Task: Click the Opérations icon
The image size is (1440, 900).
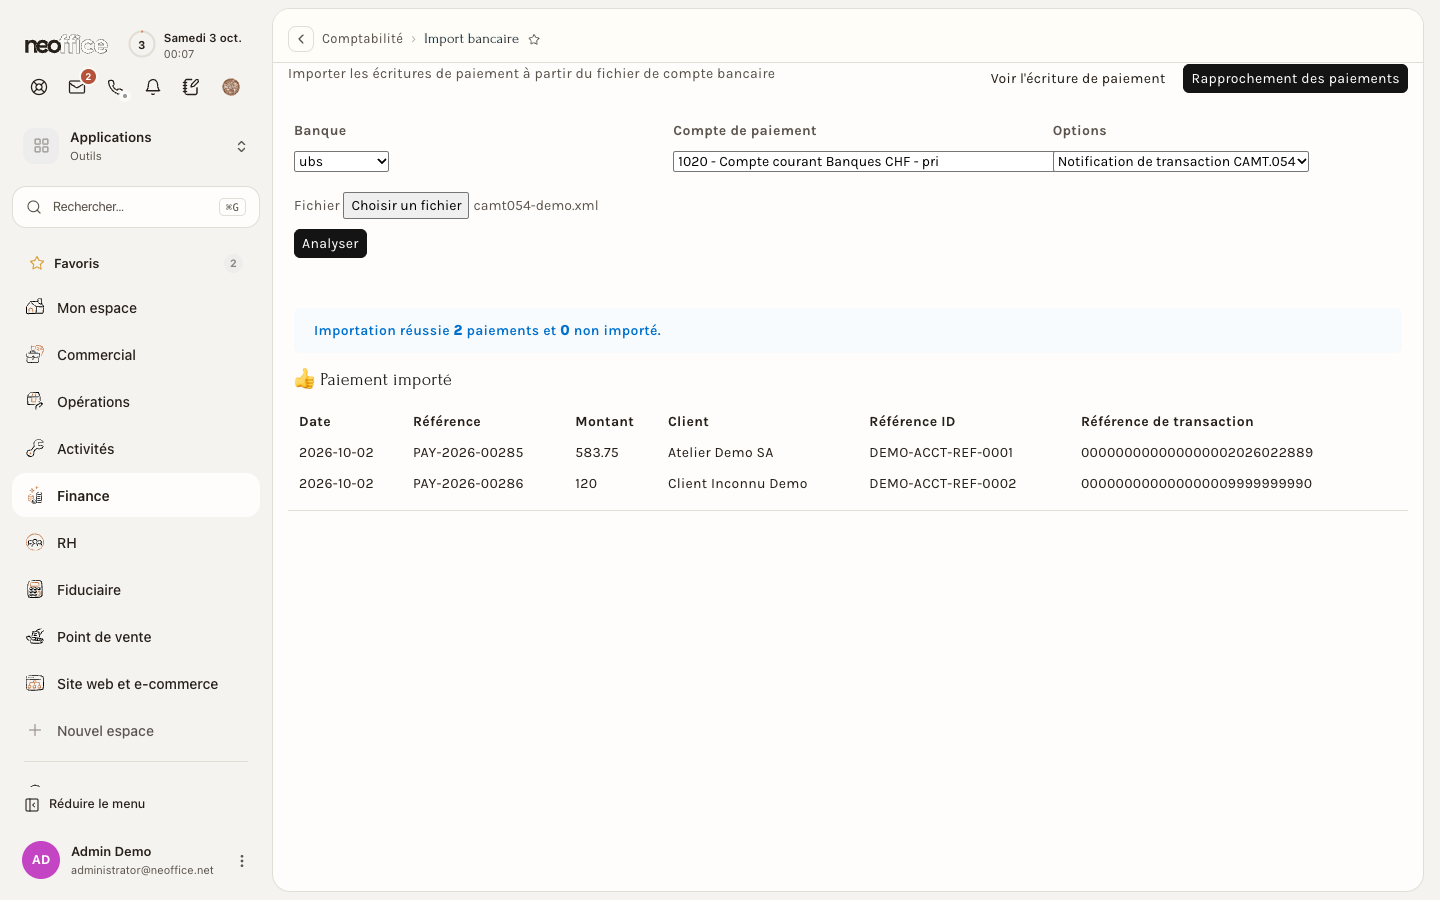Action: [x=35, y=401]
